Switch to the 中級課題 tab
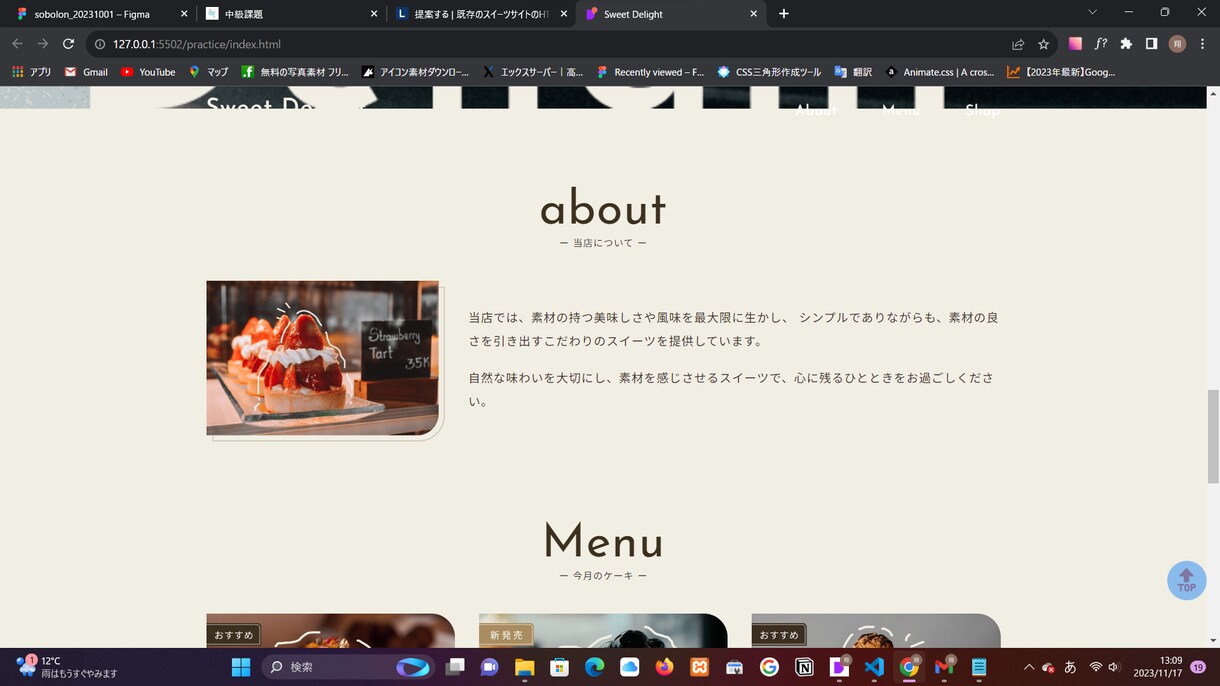This screenshot has height=686, width=1220. point(291,14)
